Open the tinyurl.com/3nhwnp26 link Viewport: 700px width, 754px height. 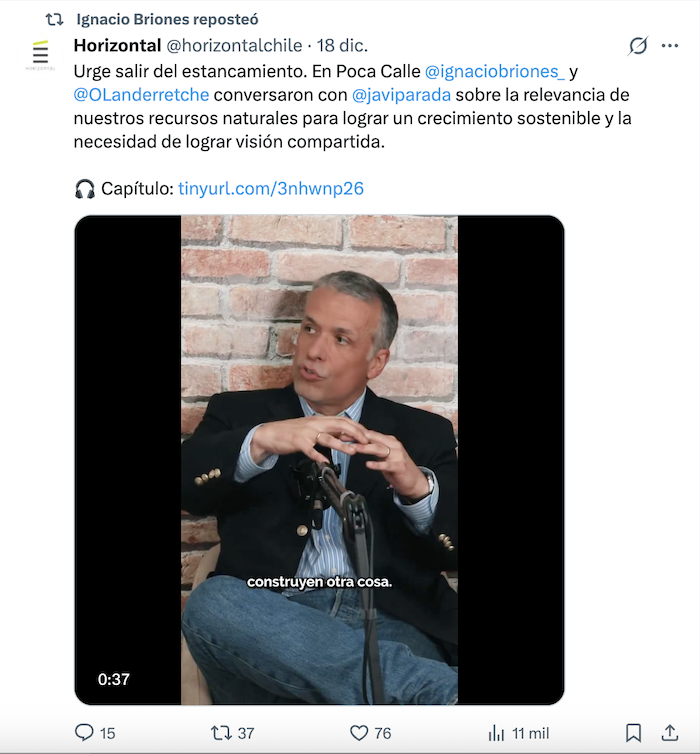270,188
